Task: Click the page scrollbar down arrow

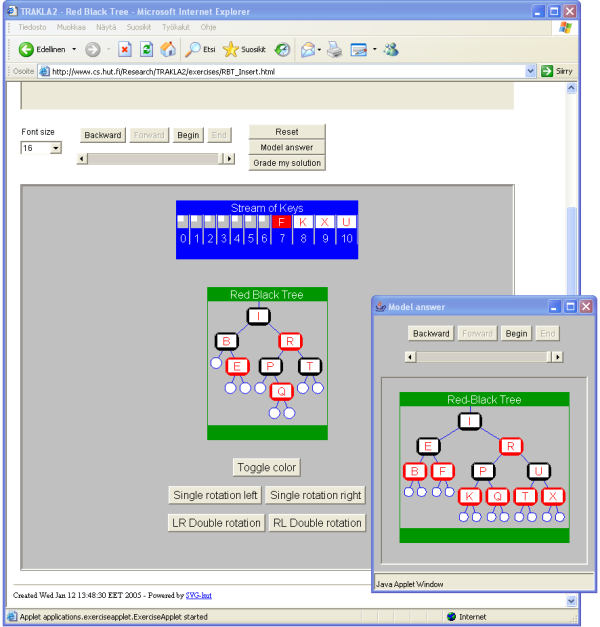Action: pyautogui.click(x=571, y=601)
